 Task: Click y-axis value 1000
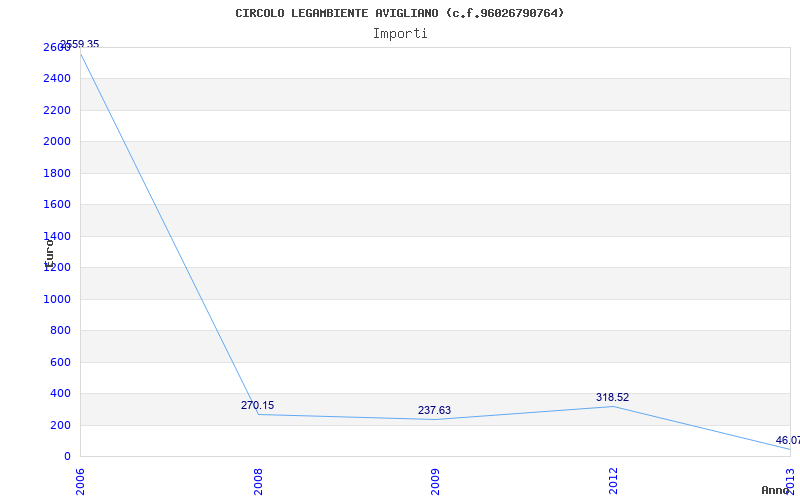click(x=57, y=299)
